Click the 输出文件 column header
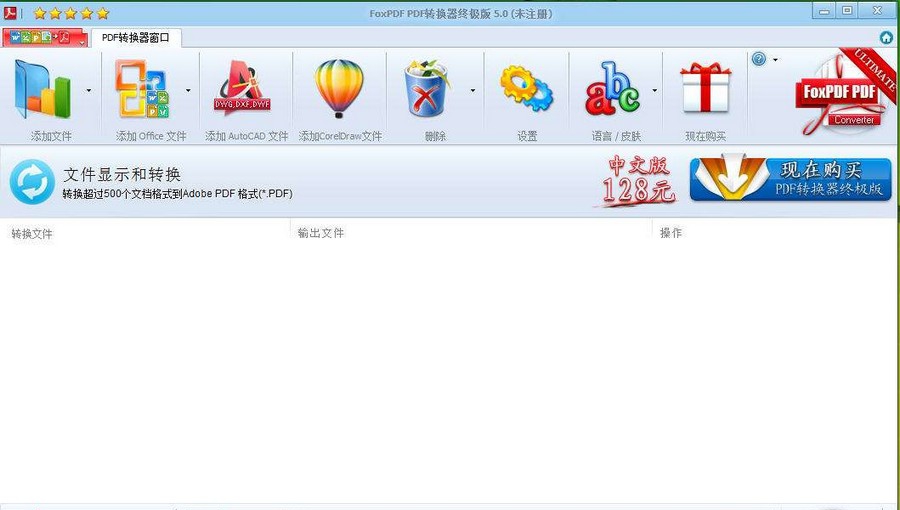The height and width of the screenshot is (510, 900). (321, 233)
